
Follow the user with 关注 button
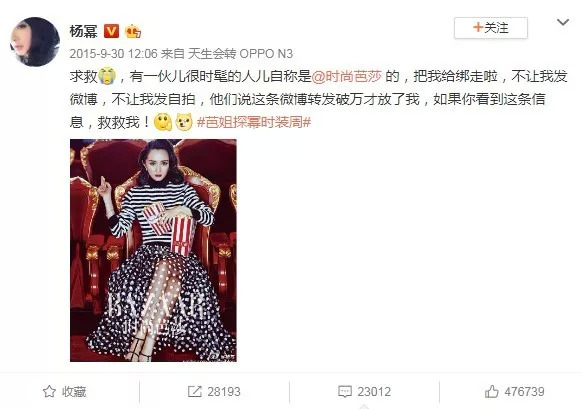[491, 28]
